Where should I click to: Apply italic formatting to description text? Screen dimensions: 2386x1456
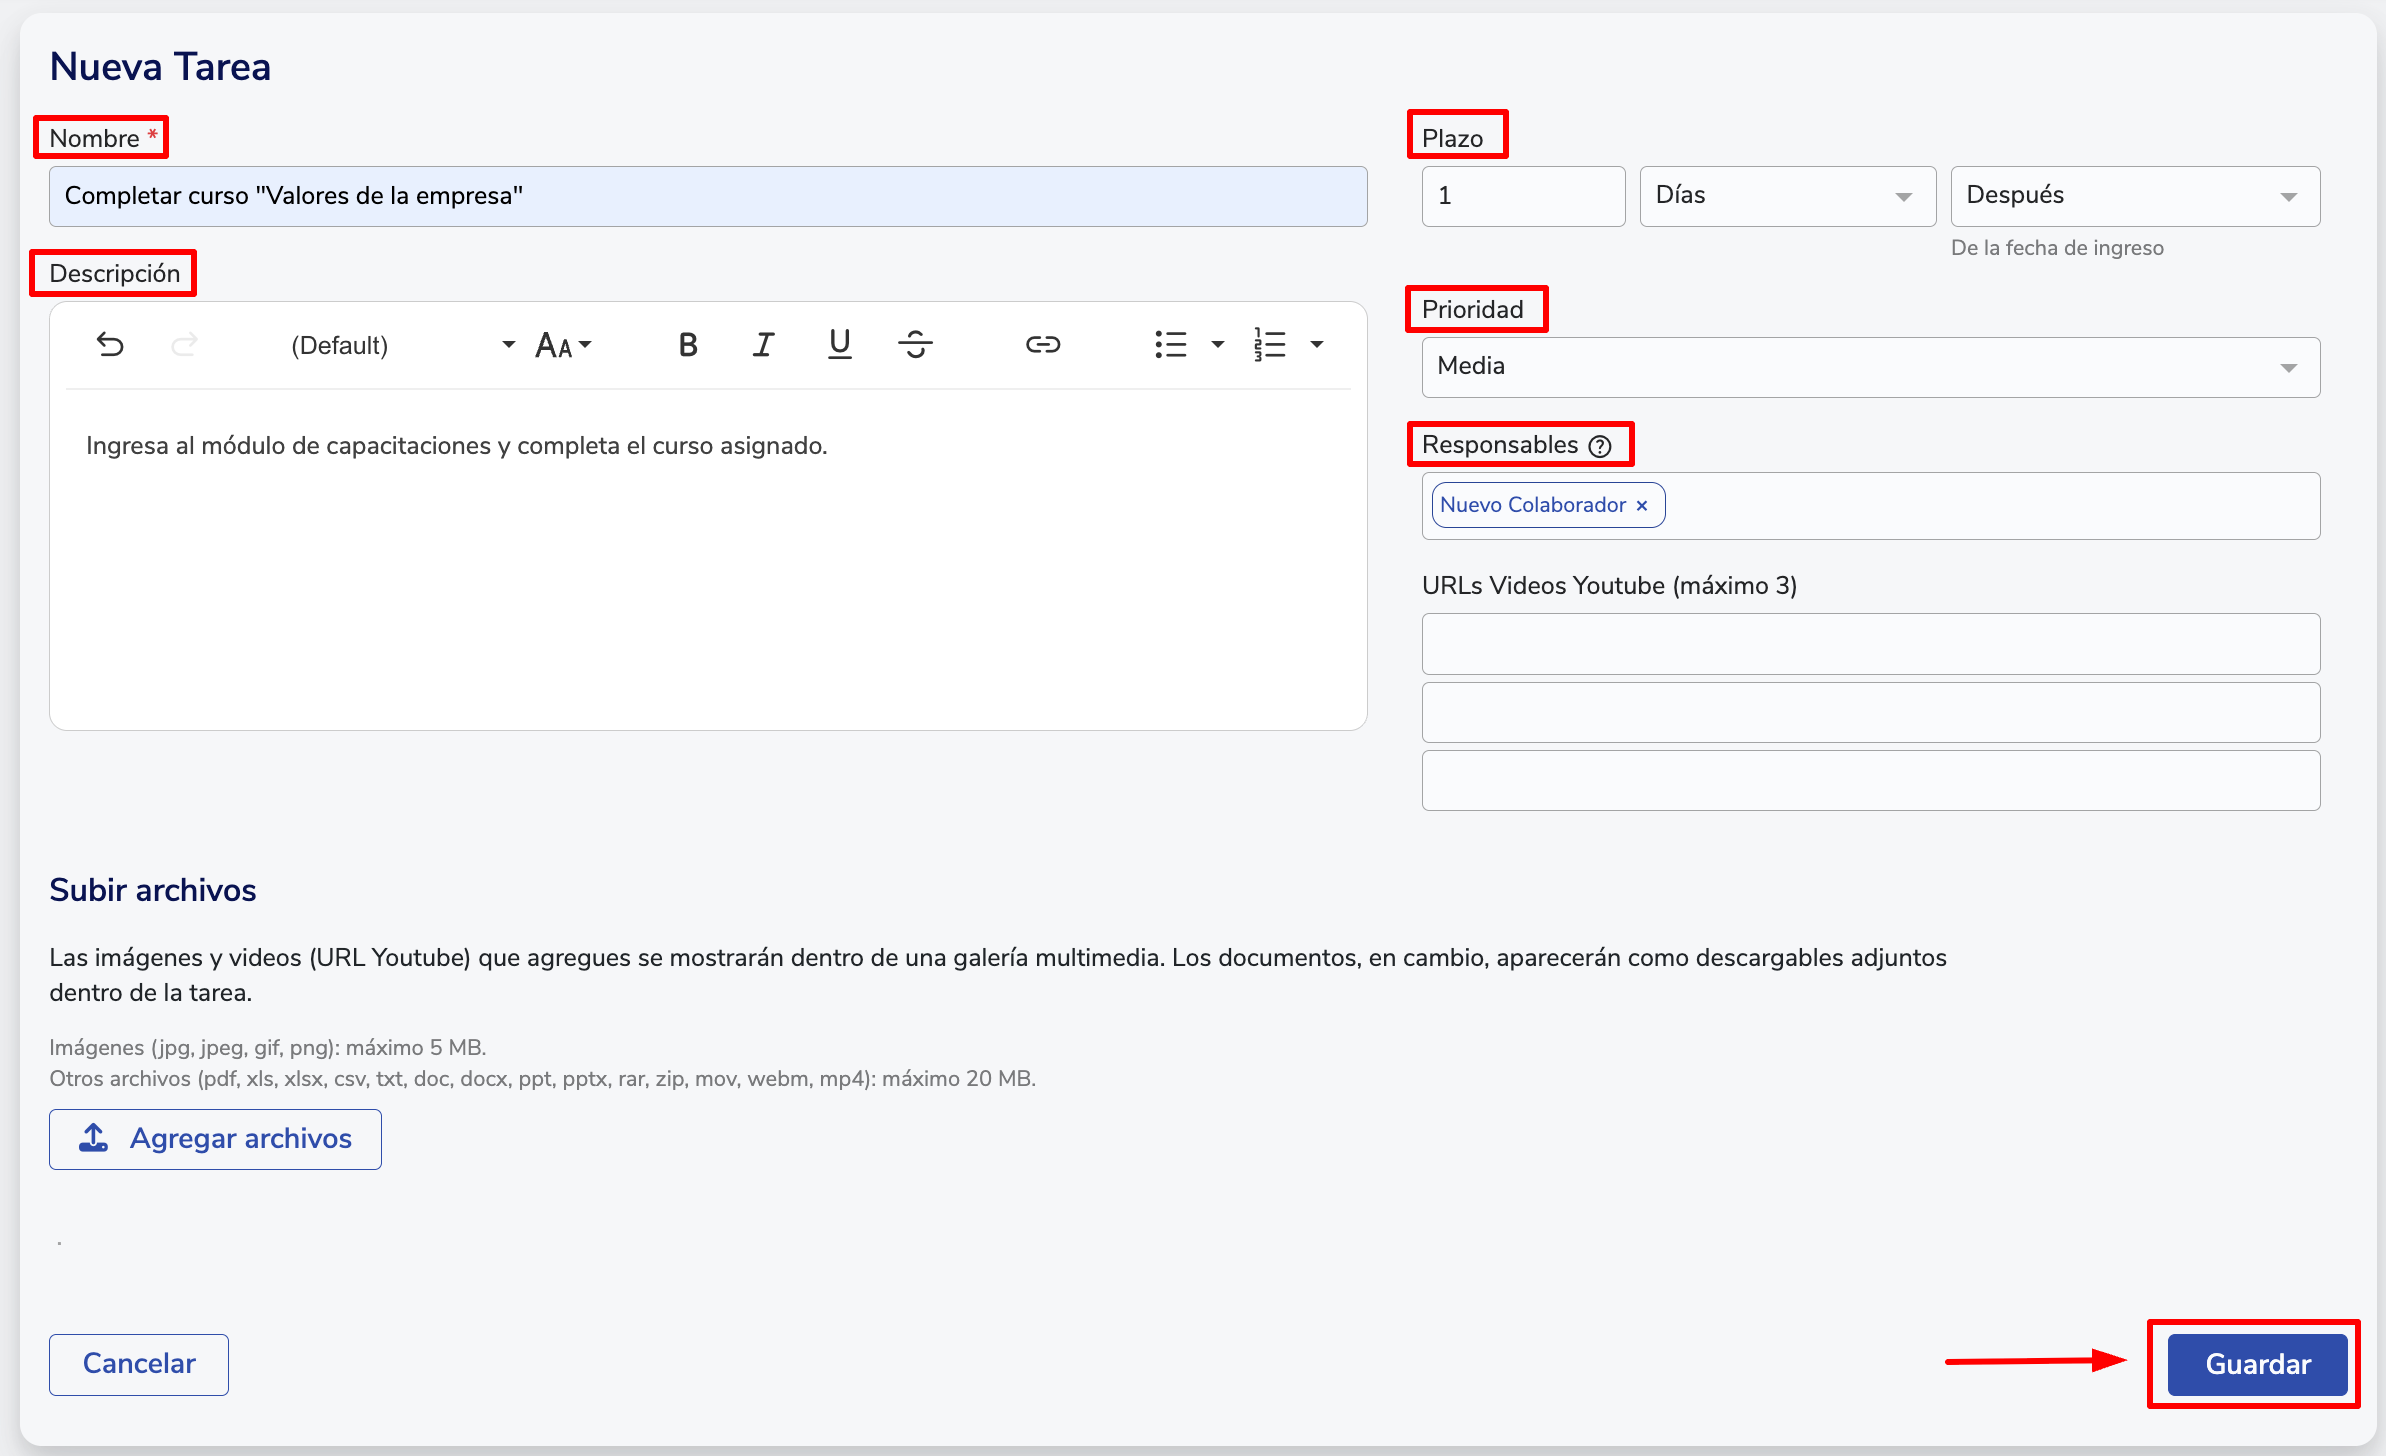[764, 345]
